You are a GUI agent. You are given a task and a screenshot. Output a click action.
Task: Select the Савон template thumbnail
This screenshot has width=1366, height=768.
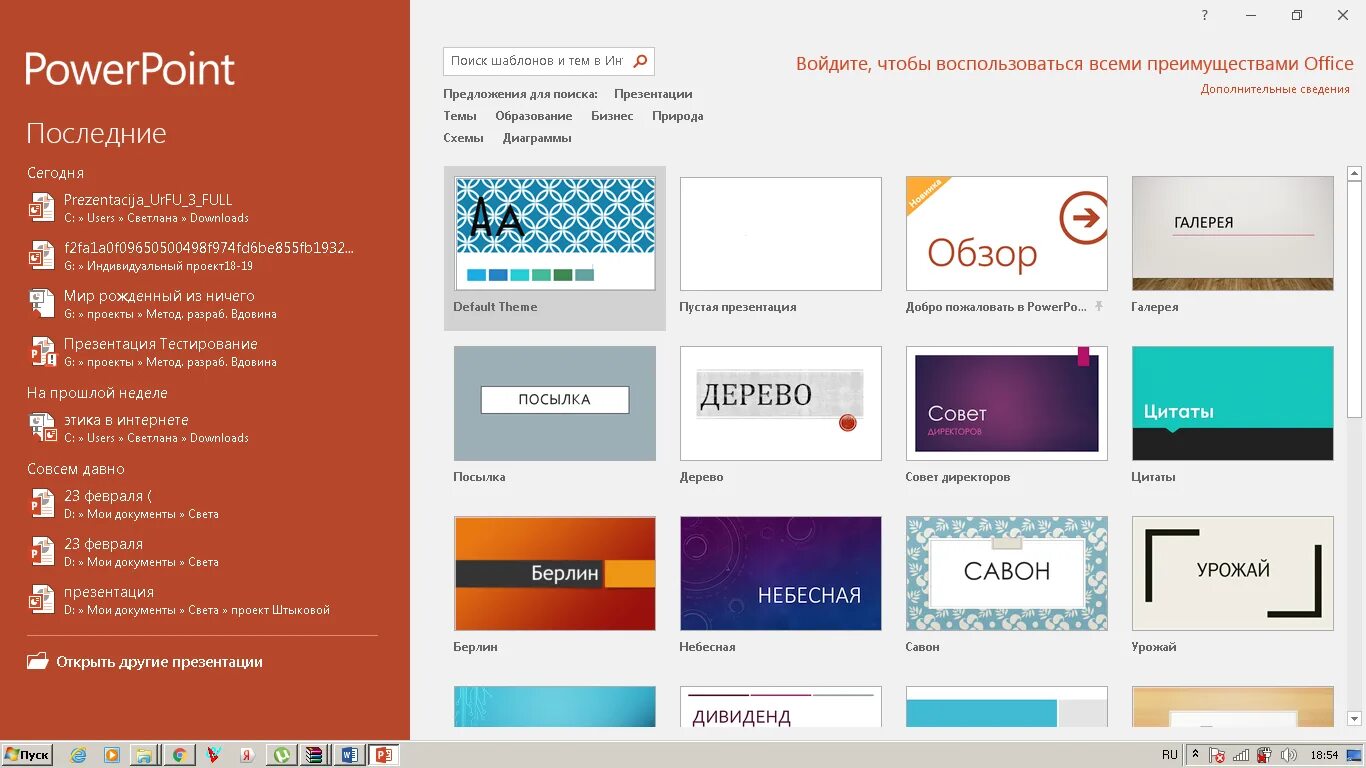tap(1007, 573)
